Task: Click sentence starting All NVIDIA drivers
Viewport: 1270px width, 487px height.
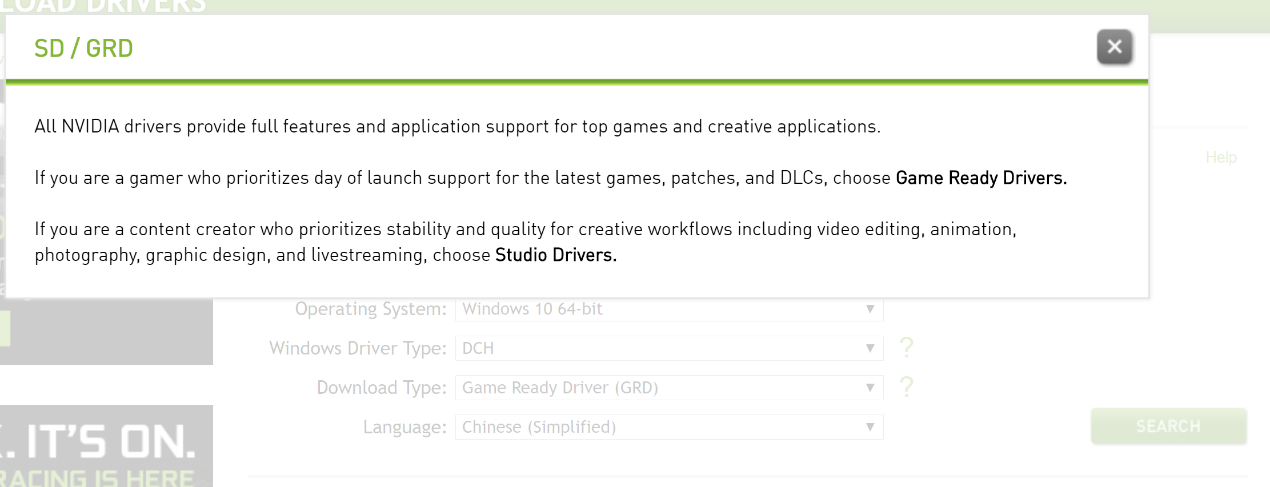Action: coord(458,127)
